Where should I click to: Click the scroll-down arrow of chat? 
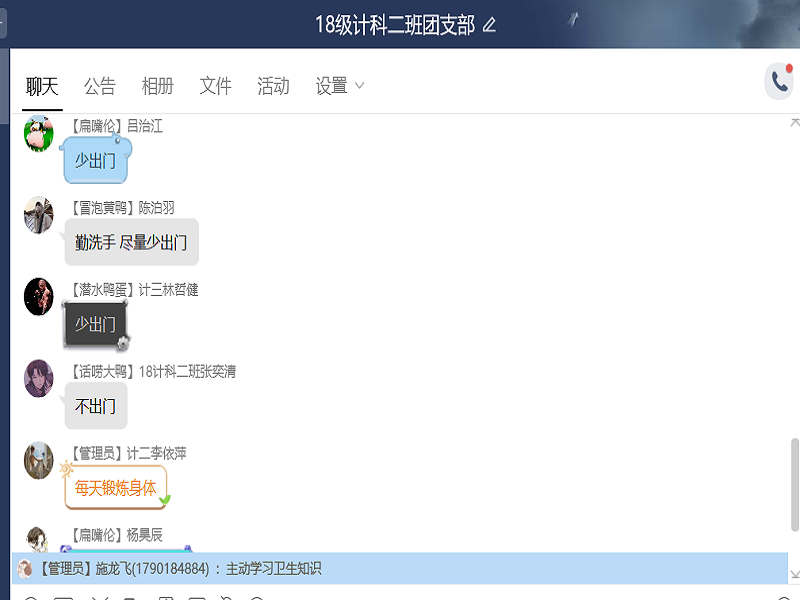click(x=794, y=574)
